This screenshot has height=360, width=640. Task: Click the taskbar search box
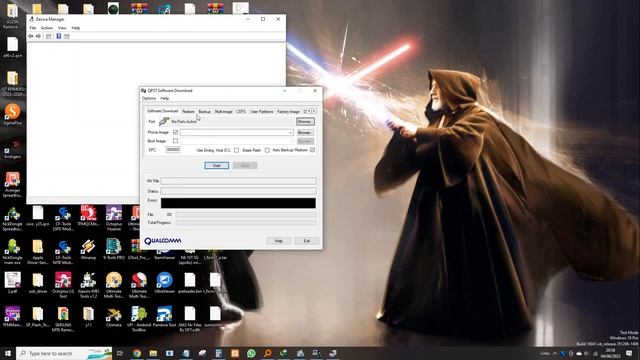(x=64, y=353)
